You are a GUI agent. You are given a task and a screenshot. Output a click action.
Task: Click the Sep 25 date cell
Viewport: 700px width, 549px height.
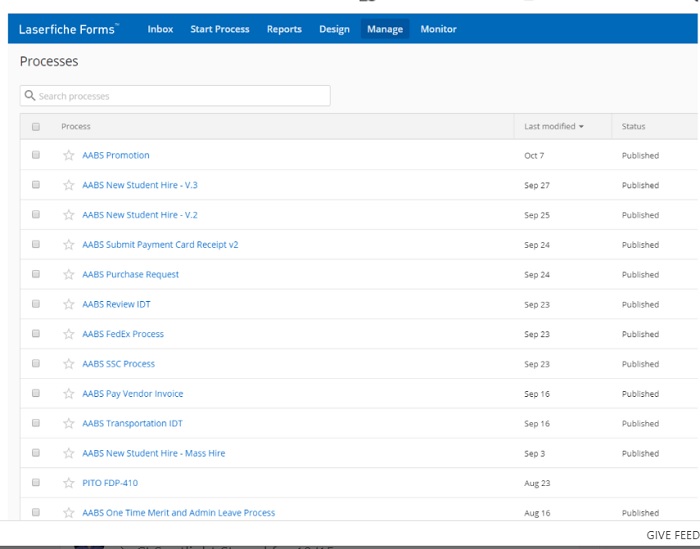click(537, 216)
